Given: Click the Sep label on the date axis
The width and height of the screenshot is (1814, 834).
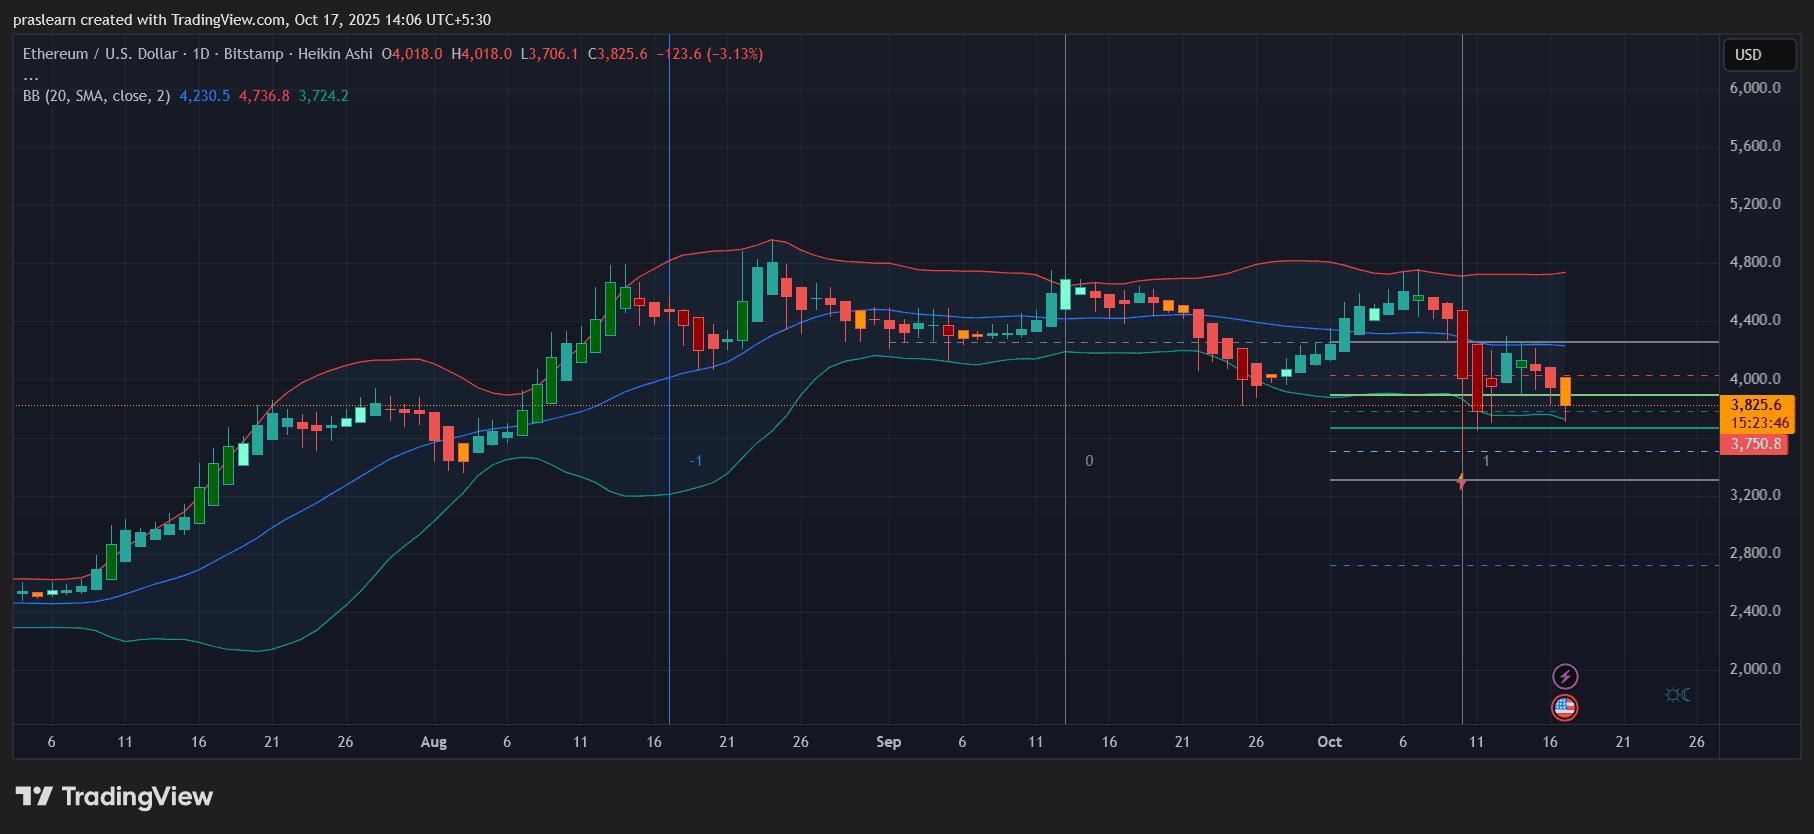Looking at the screenshot, I should click(888, 742).
